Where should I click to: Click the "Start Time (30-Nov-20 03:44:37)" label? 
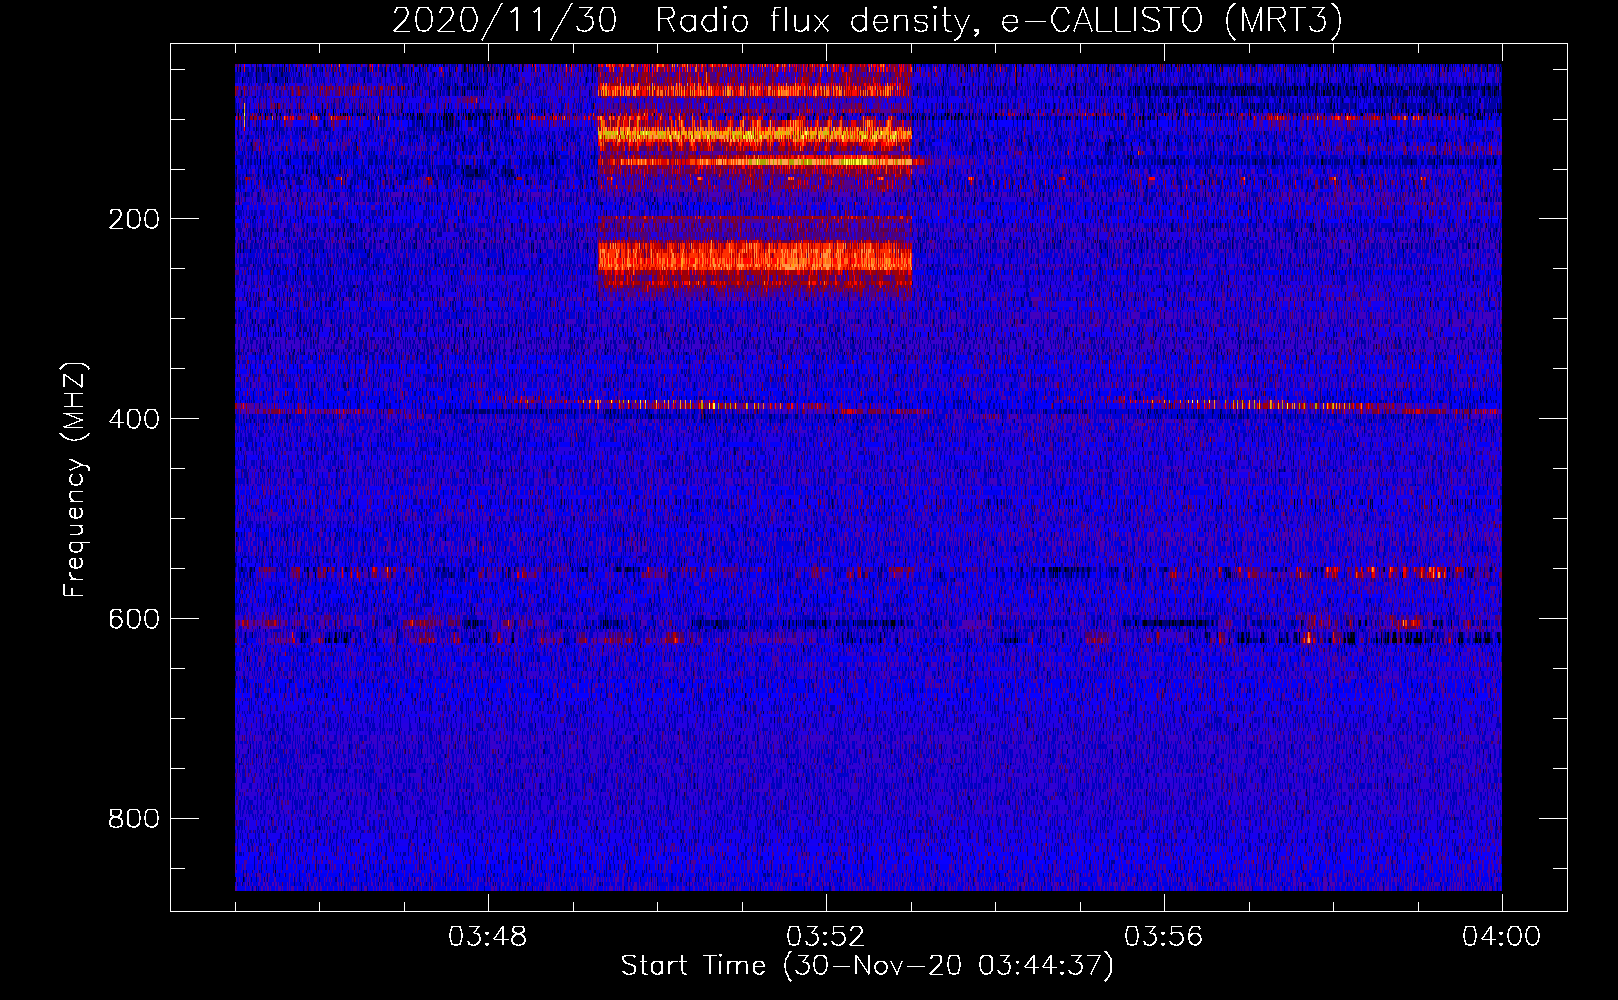point(867,966)
